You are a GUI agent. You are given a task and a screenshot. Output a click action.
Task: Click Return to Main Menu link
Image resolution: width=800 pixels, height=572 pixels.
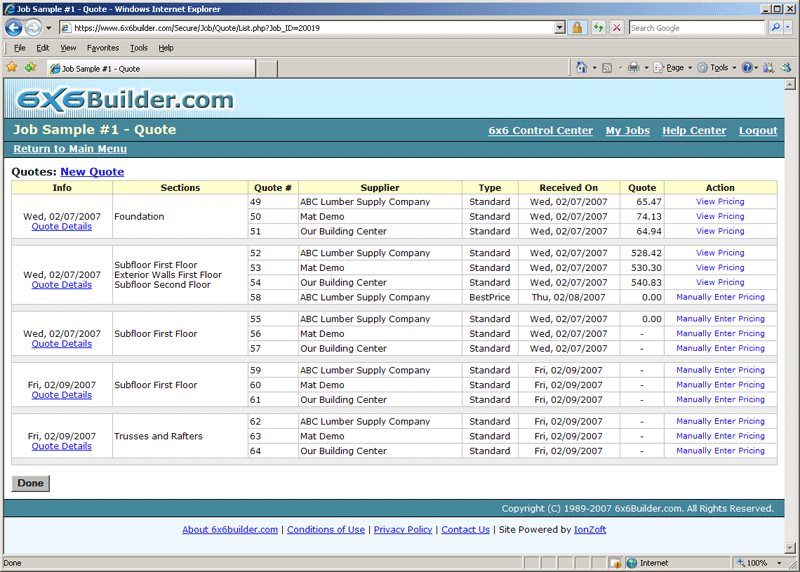70,149
